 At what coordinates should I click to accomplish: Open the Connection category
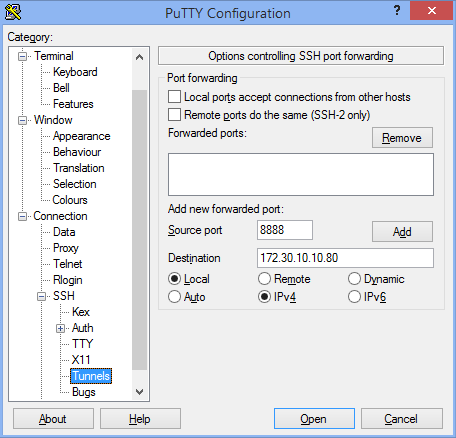(x=60, y=216)
